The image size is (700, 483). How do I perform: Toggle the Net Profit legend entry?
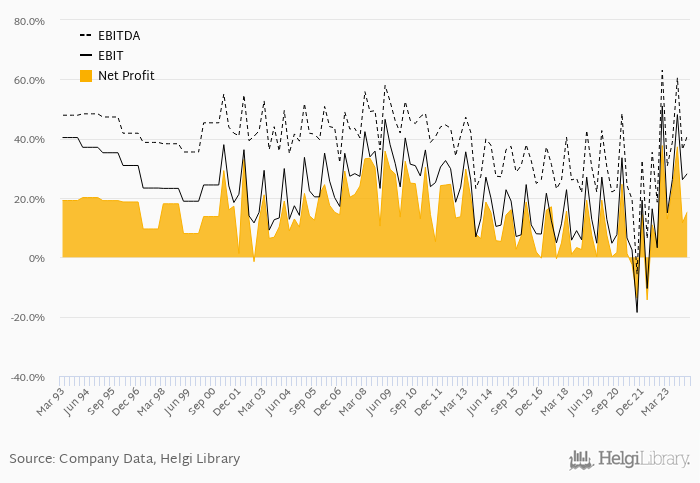(117, 76)
